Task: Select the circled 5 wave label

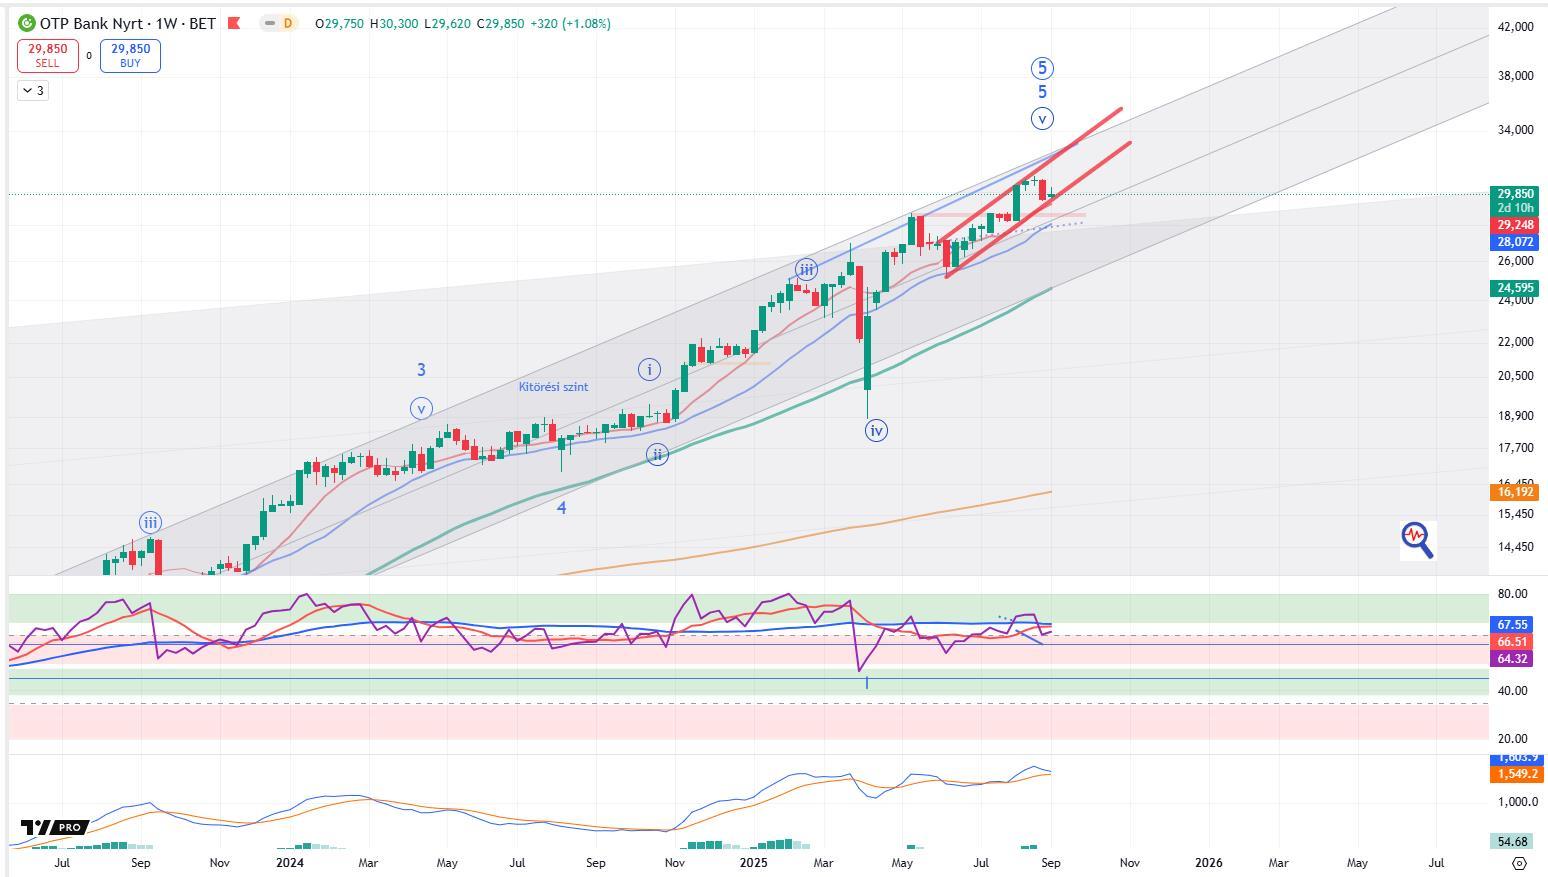Action: pos(1042,68)
